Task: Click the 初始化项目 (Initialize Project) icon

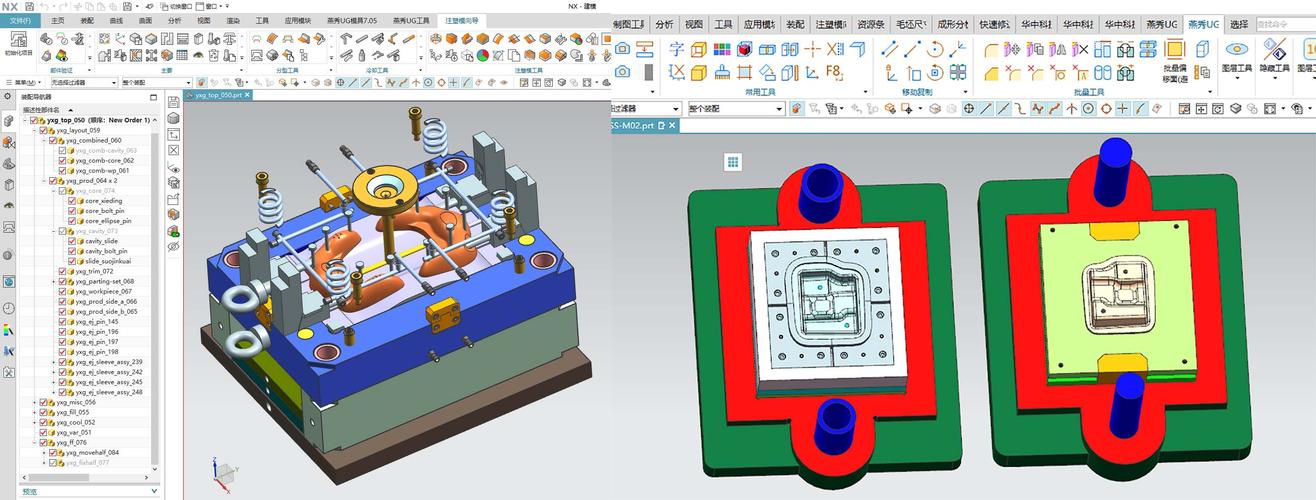Action: [17, 43]
